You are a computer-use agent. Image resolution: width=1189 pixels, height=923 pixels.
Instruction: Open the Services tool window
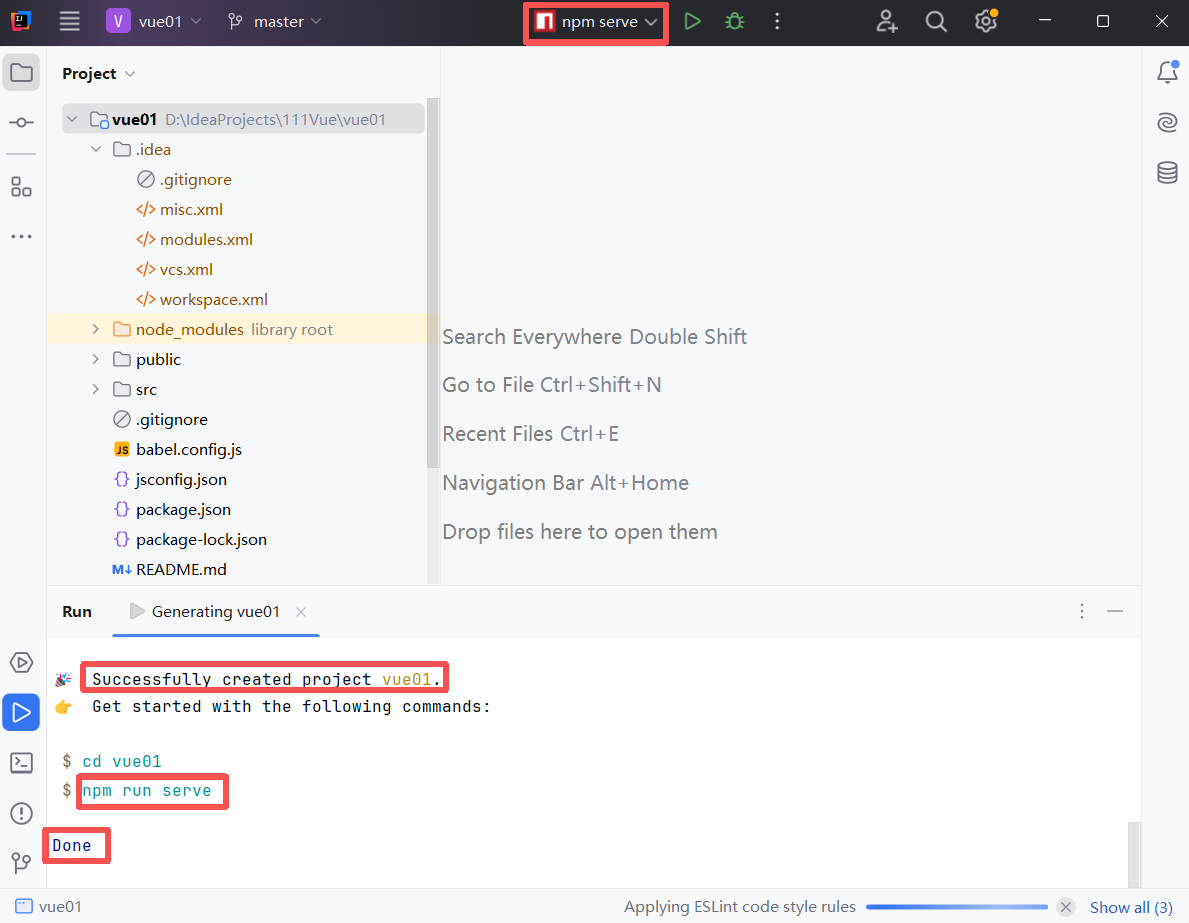(21, 662)
